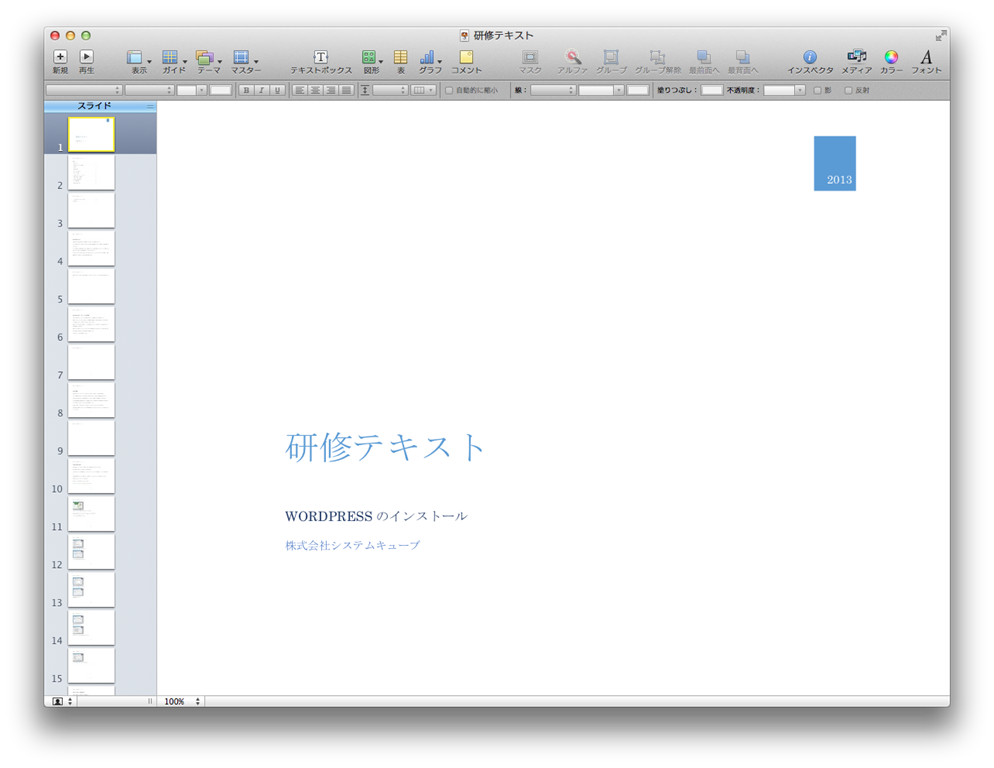
Task: Toggle underline in format bar
Action: (277, 90)
